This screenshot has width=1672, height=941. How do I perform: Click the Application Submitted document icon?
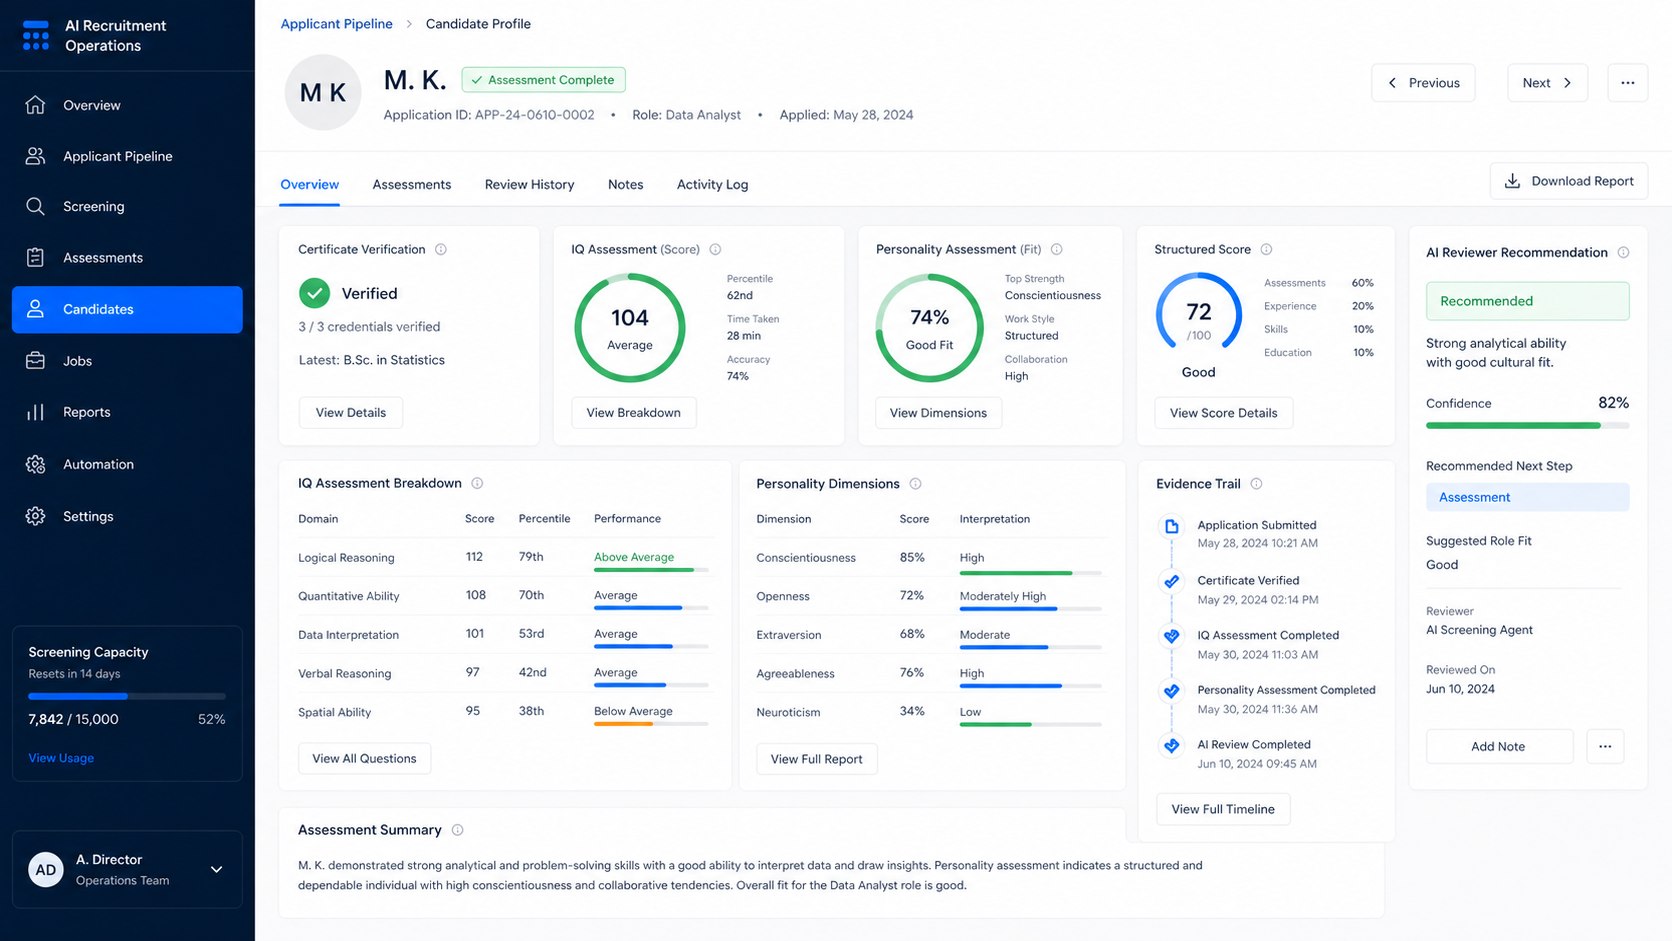click(x=1171, y=526)
